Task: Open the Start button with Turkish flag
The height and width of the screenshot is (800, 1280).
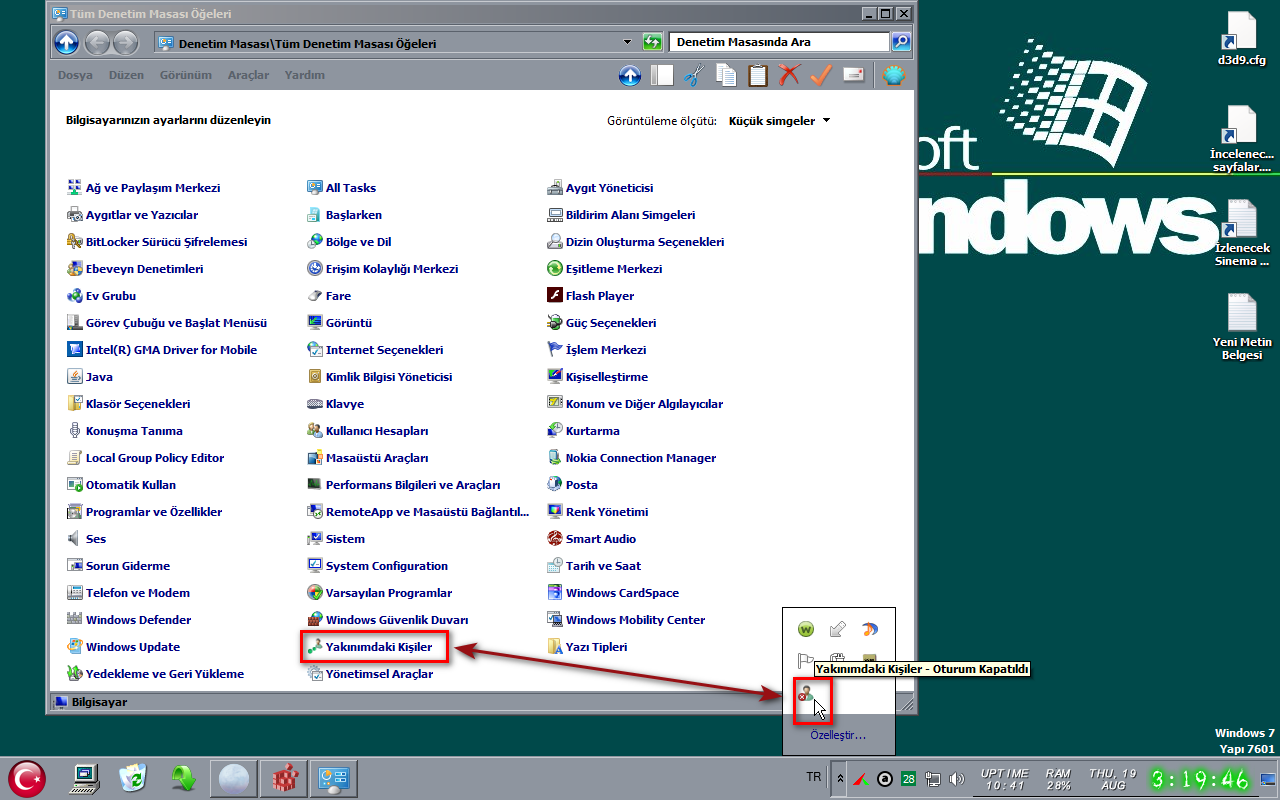Action: point(27,778)
